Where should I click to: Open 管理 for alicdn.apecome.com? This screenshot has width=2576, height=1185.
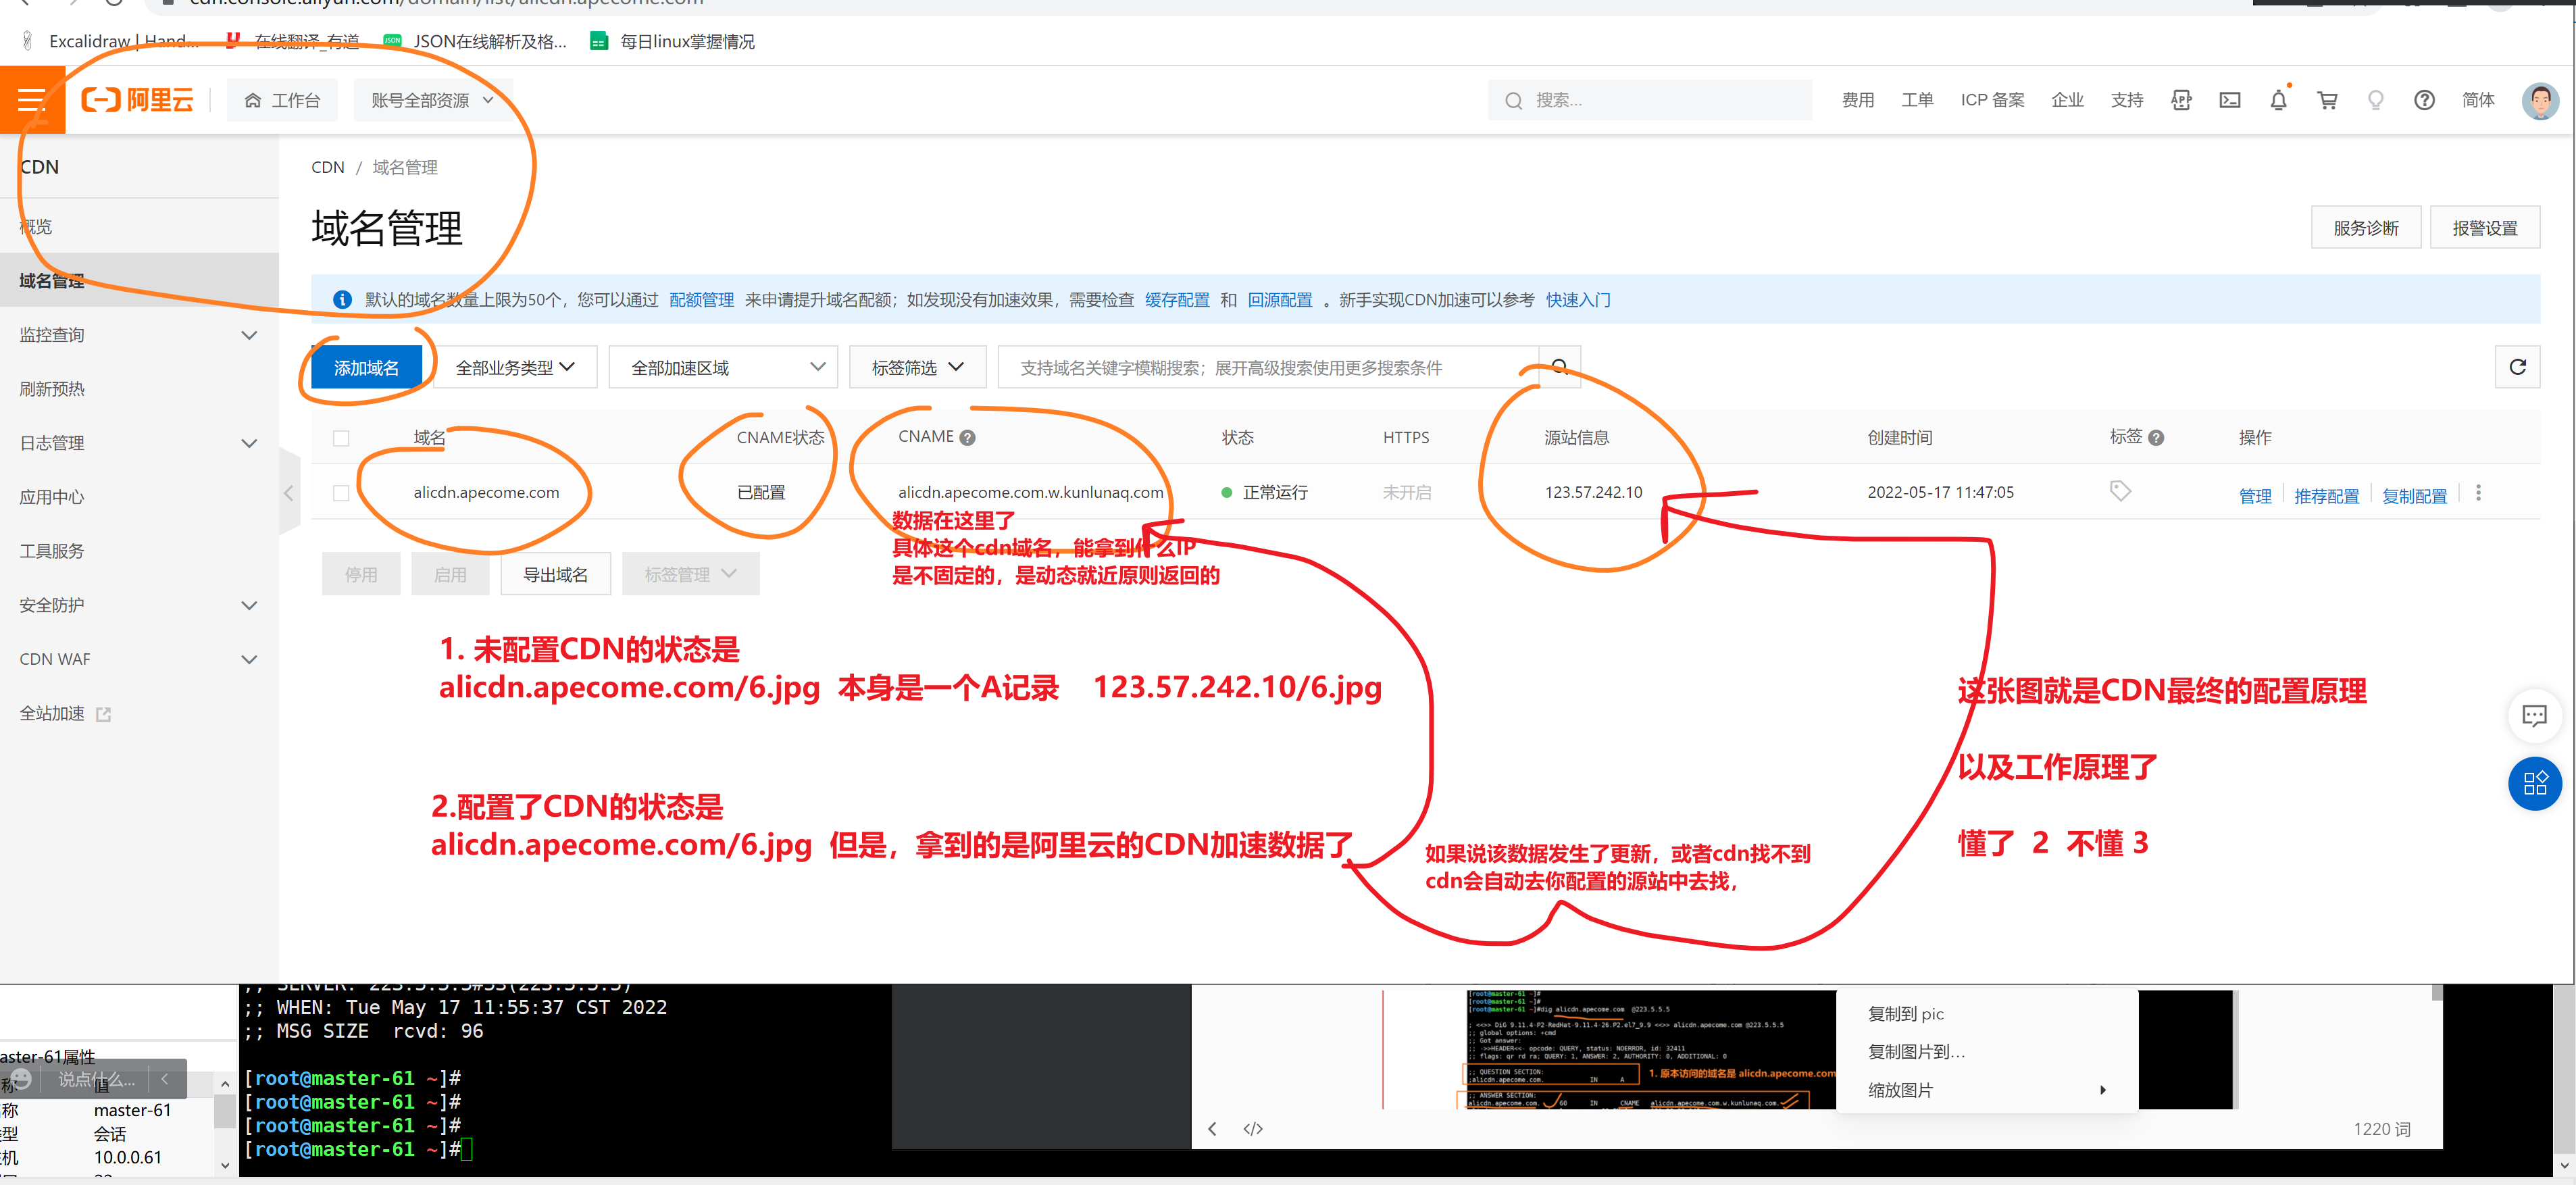2255,496
